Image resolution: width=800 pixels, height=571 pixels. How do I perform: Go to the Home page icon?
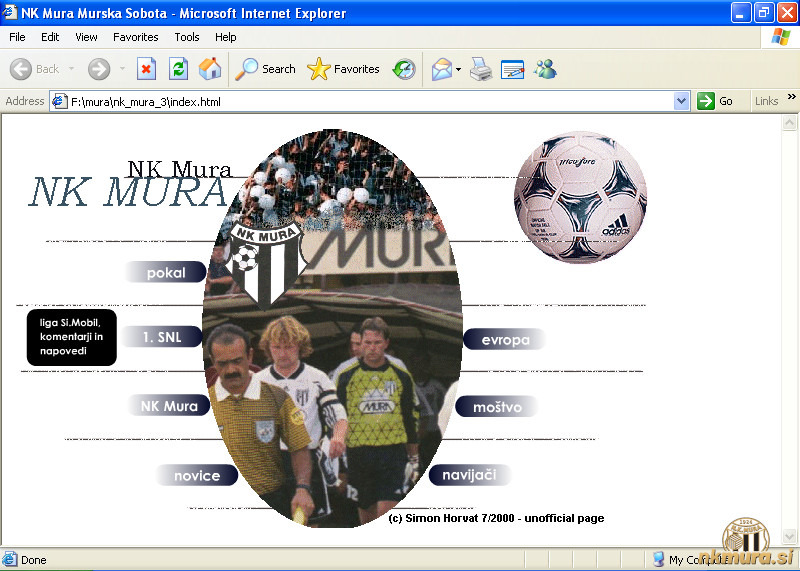coord(210,69)
